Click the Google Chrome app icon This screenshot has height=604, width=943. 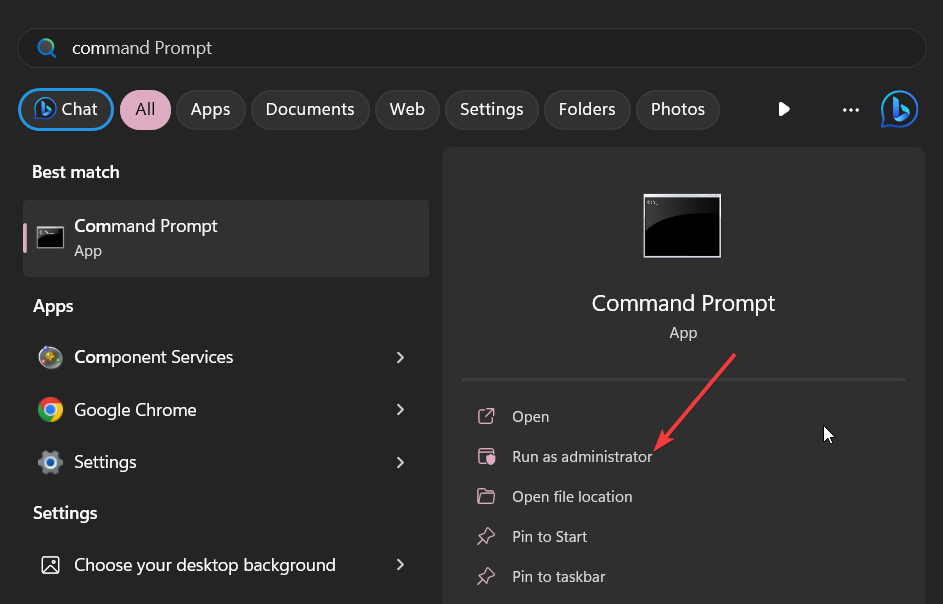click(50, 410)
